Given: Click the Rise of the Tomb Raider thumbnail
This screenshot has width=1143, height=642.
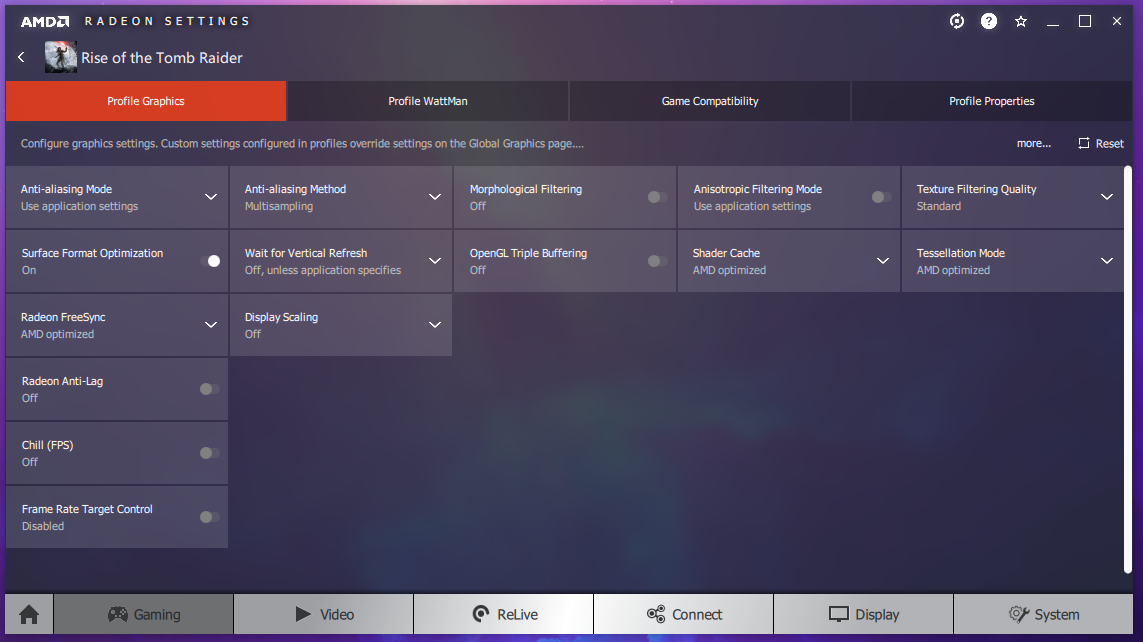Looking at the screenshot, I should click(x=61, y=57).
